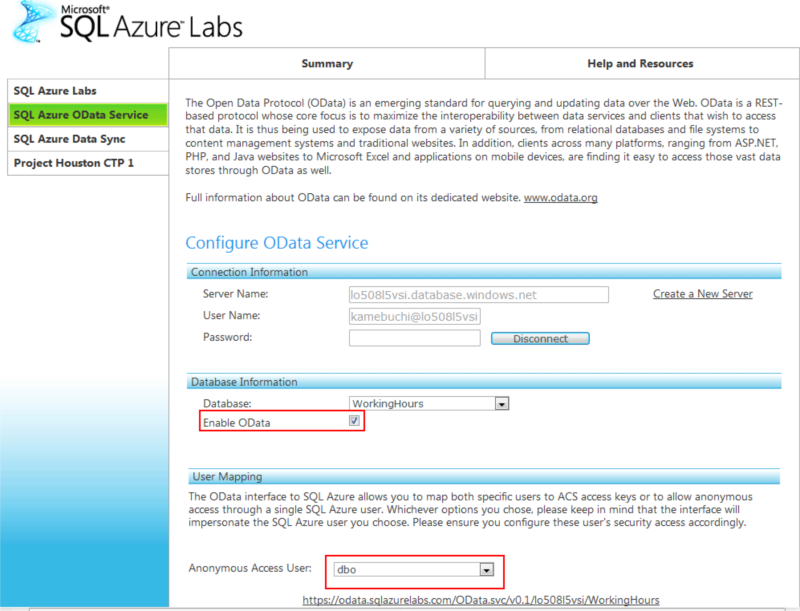Viewport: 800px width, 611px height.
Task: Click the User Name field
Action: [x=415, y=317]
